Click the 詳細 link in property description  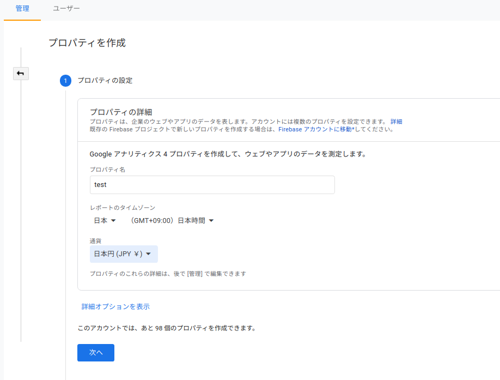pos(396,121)
